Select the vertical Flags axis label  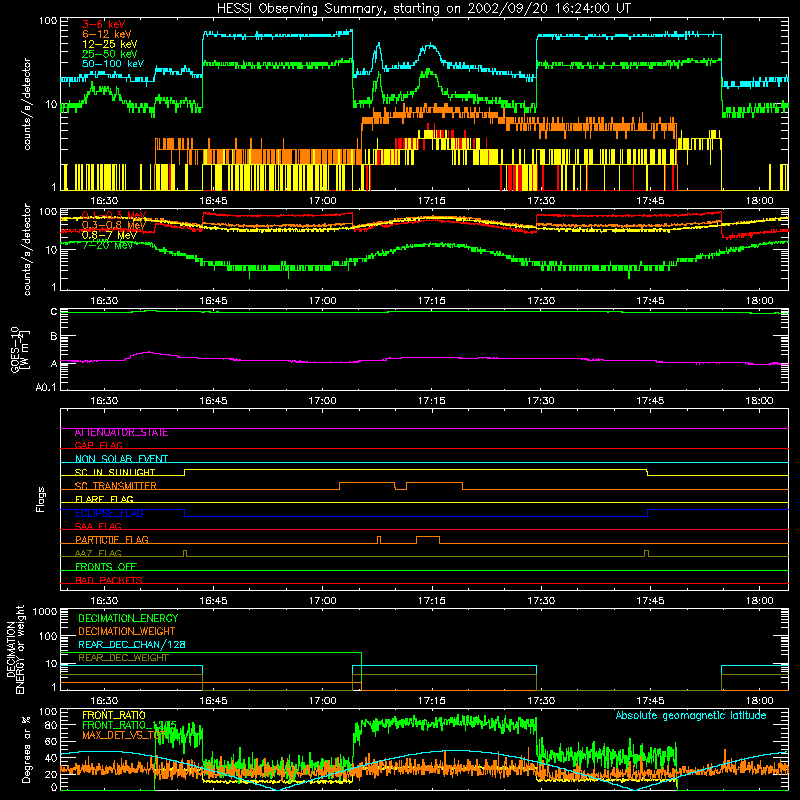click(41, 499)
